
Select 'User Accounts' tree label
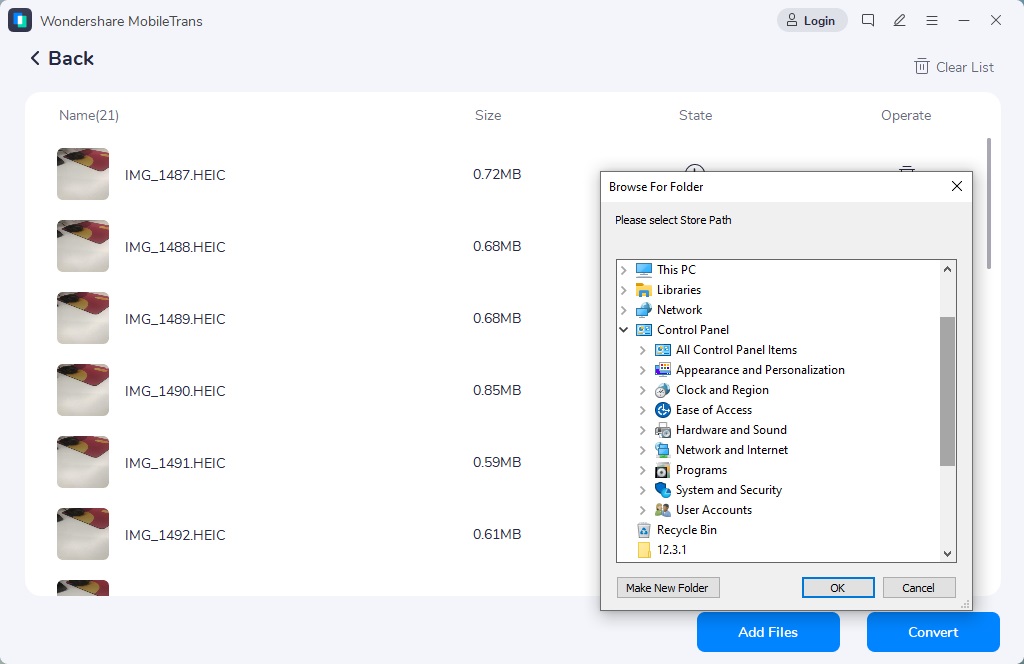714,510
